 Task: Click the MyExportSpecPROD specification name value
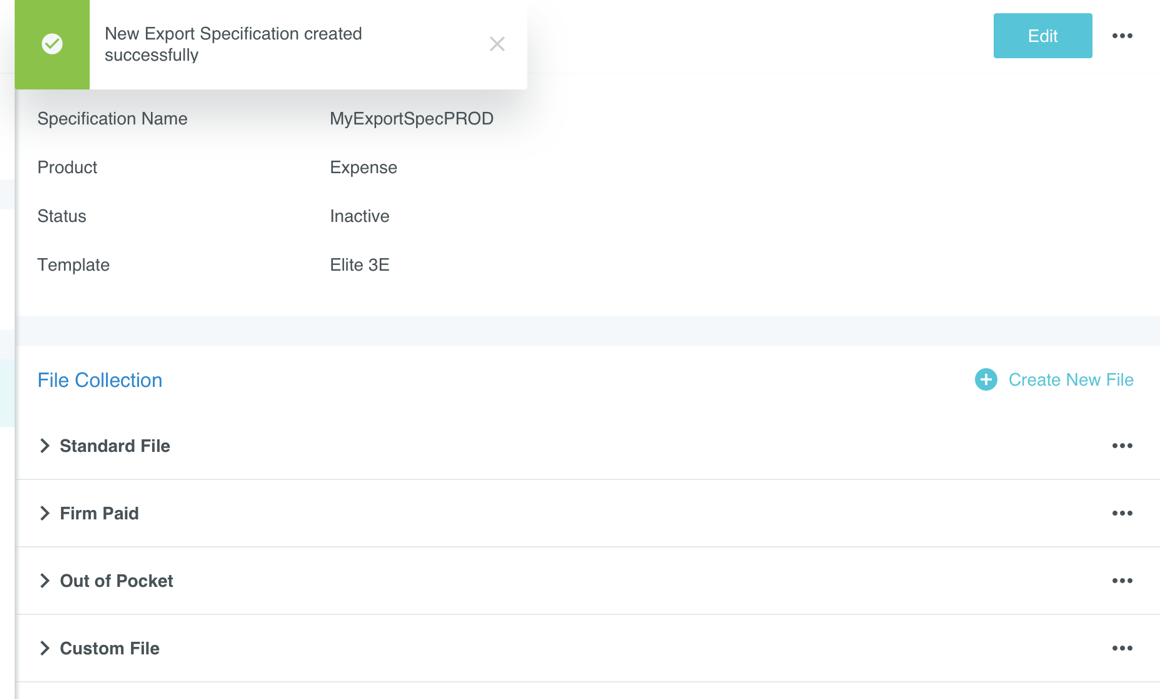[411, 119]
